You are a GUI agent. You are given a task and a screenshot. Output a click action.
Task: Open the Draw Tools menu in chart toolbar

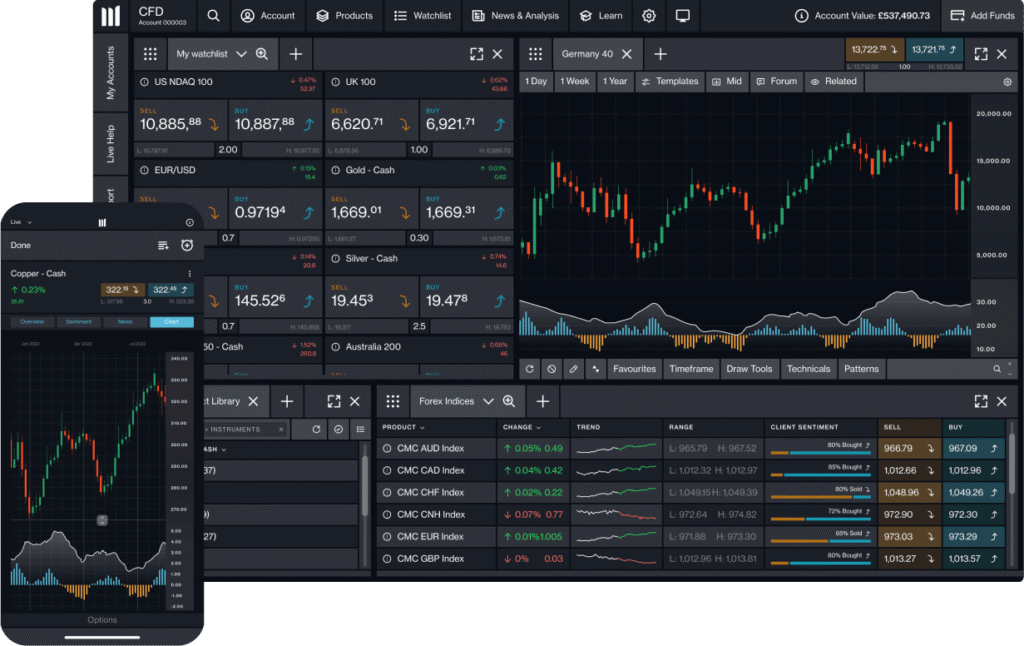[x=749, y=369]
